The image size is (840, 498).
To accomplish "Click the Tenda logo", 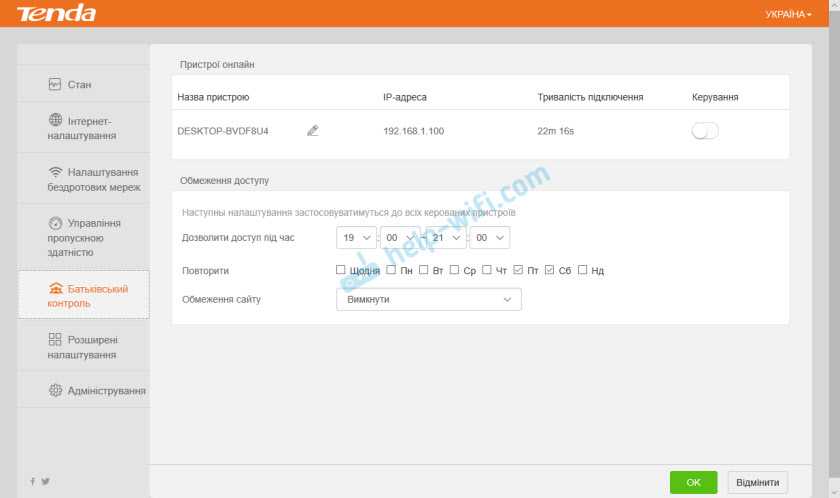I will point(57,13).
